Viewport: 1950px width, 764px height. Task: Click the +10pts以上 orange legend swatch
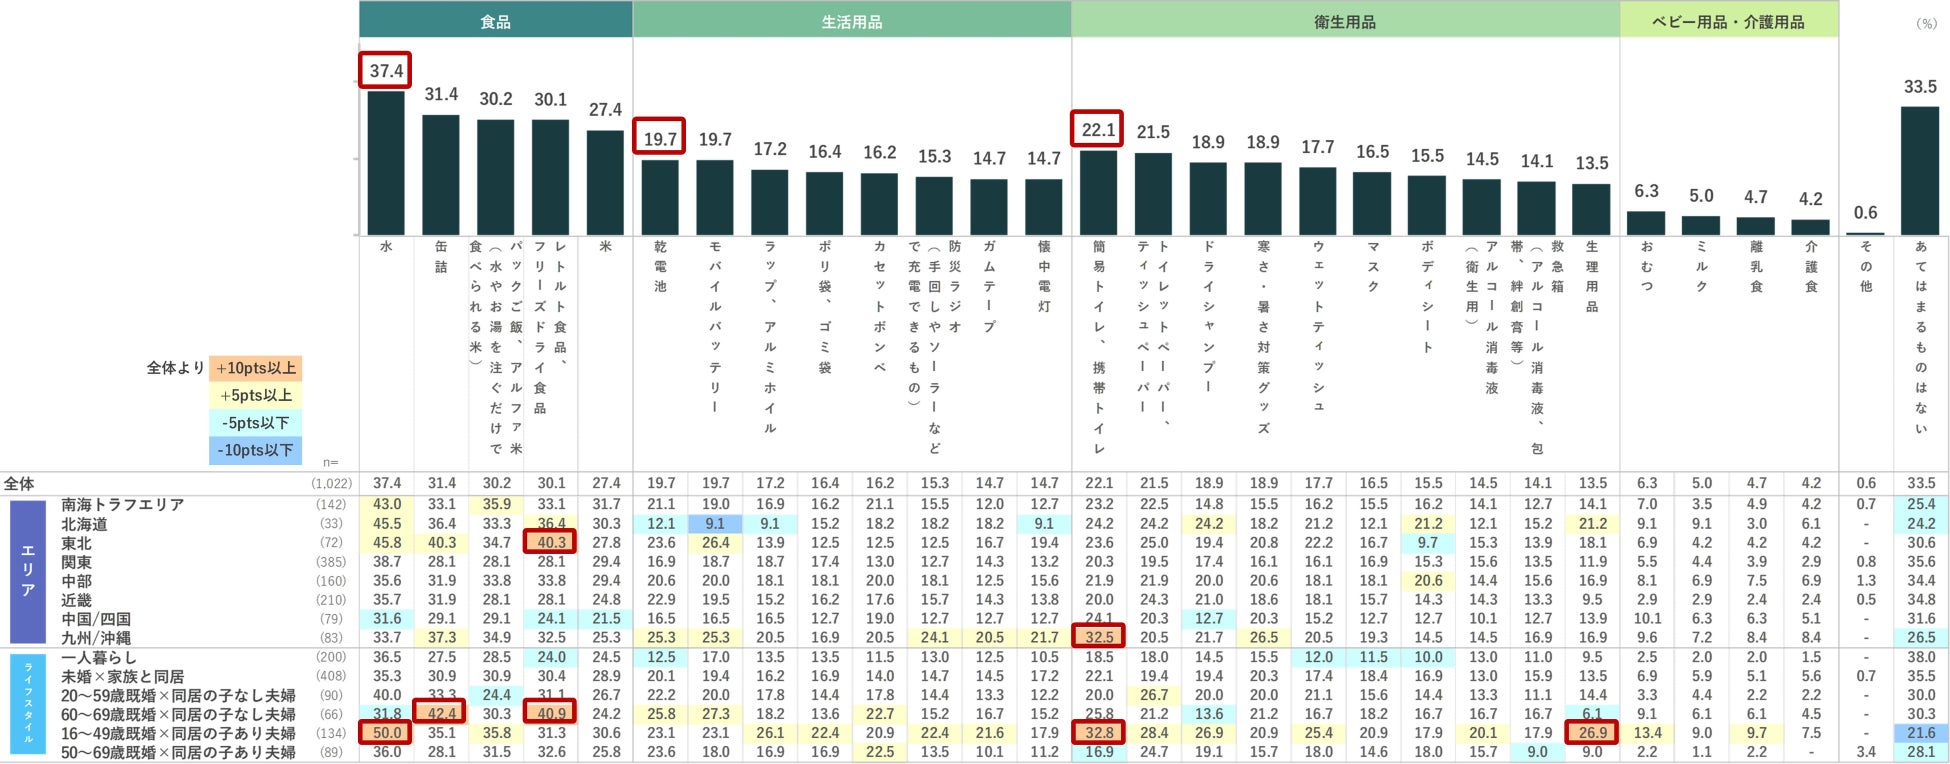pos(255,368)
